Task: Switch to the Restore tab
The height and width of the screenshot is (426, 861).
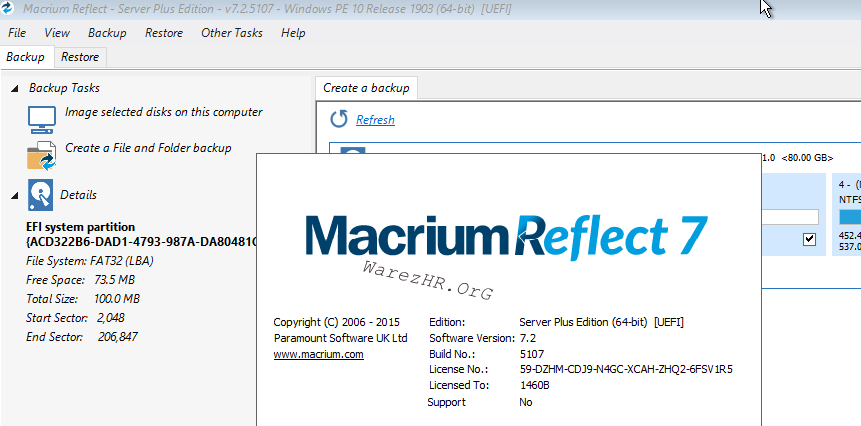Action: click(x=80, y=57)
